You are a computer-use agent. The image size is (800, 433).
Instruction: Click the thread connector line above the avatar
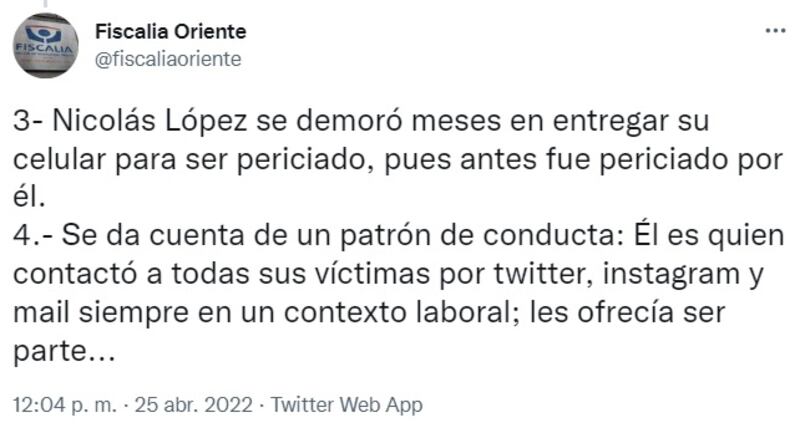(x=45, y=4)
